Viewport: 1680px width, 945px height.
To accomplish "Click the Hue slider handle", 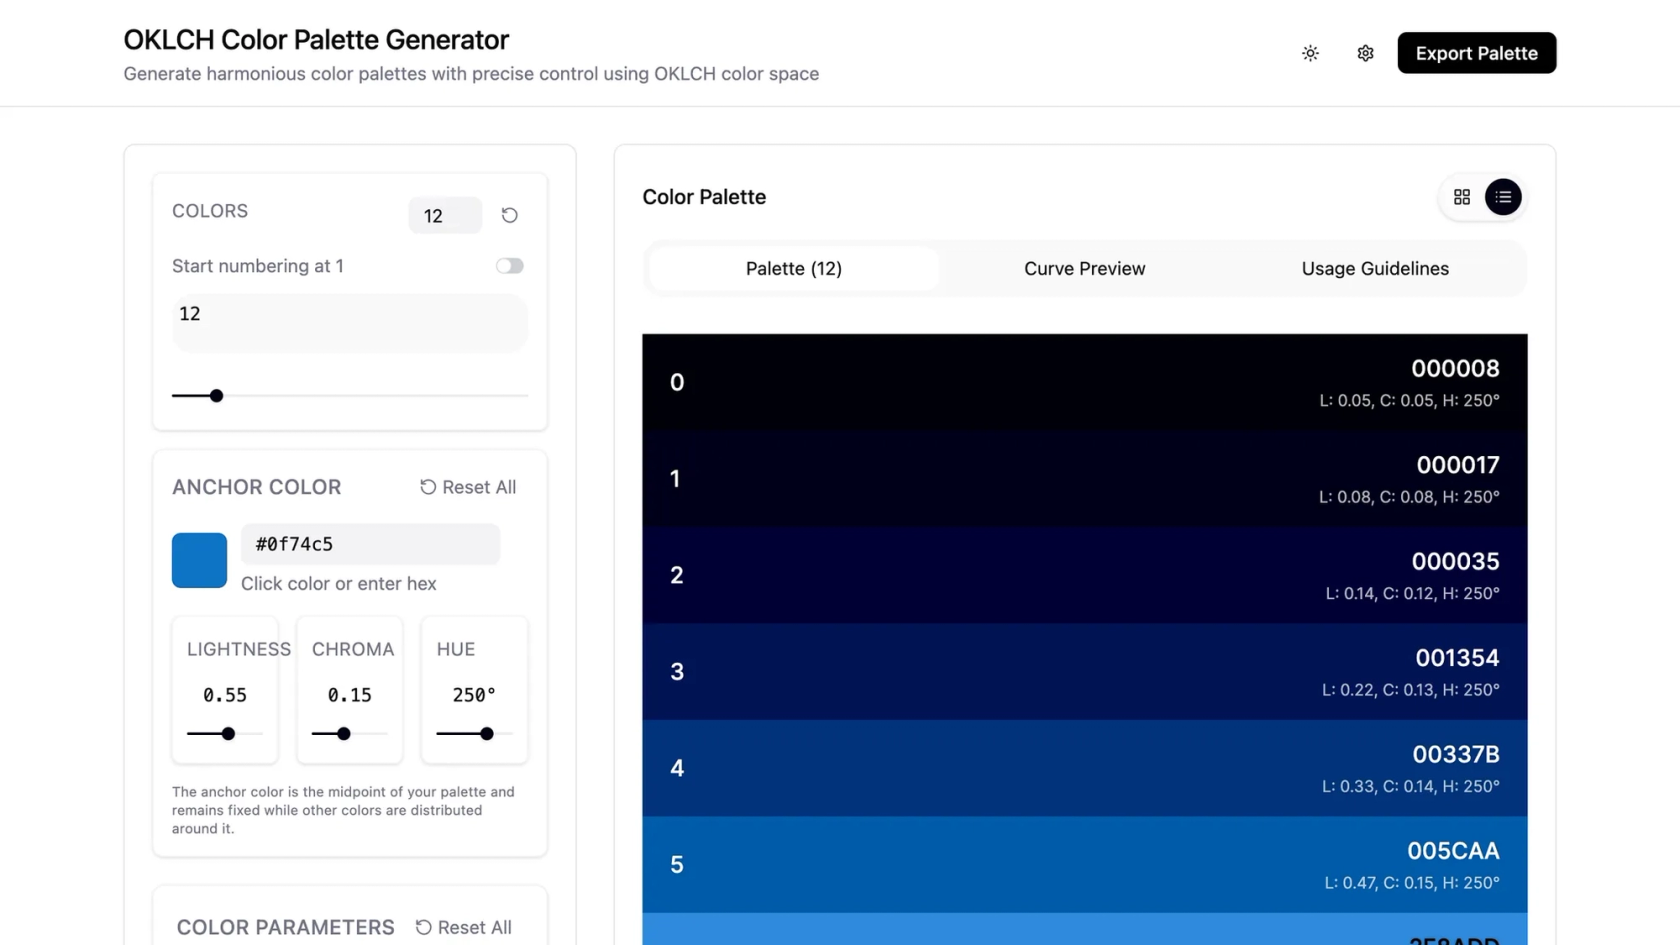I will (x=487, y=734).
